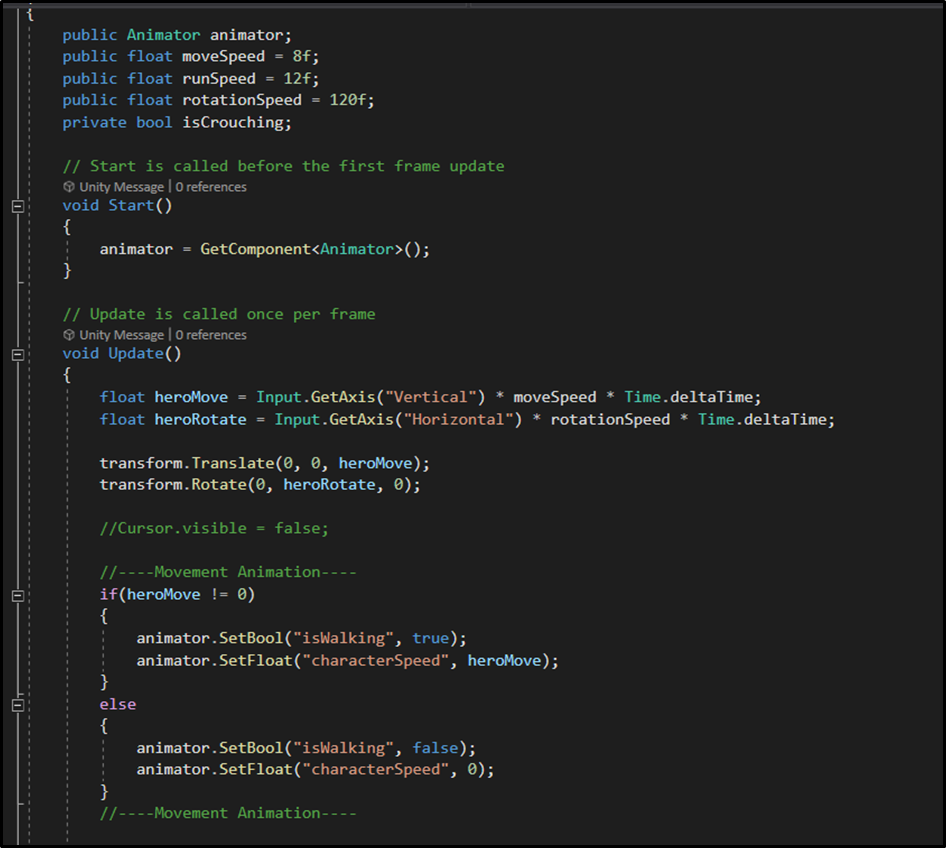Open '0 references' CodeLens above Update()

coord(211,335)
